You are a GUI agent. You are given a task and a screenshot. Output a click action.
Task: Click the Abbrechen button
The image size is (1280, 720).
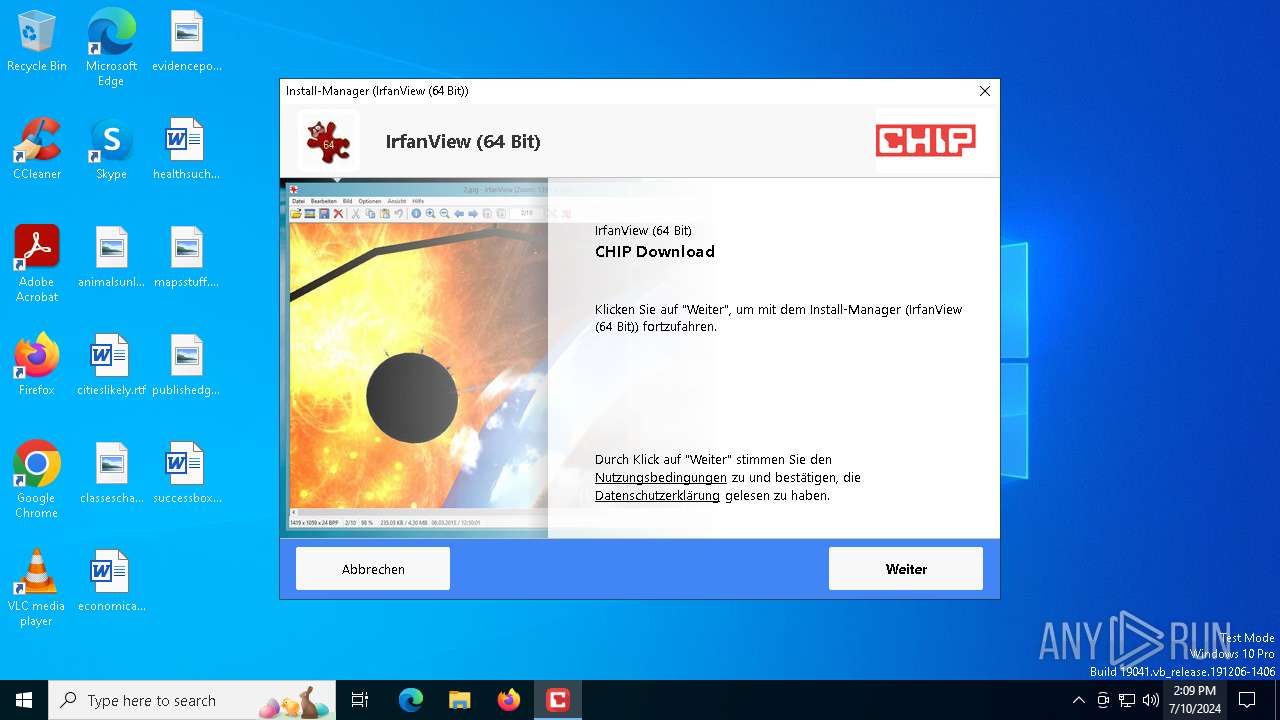(373, 569)
